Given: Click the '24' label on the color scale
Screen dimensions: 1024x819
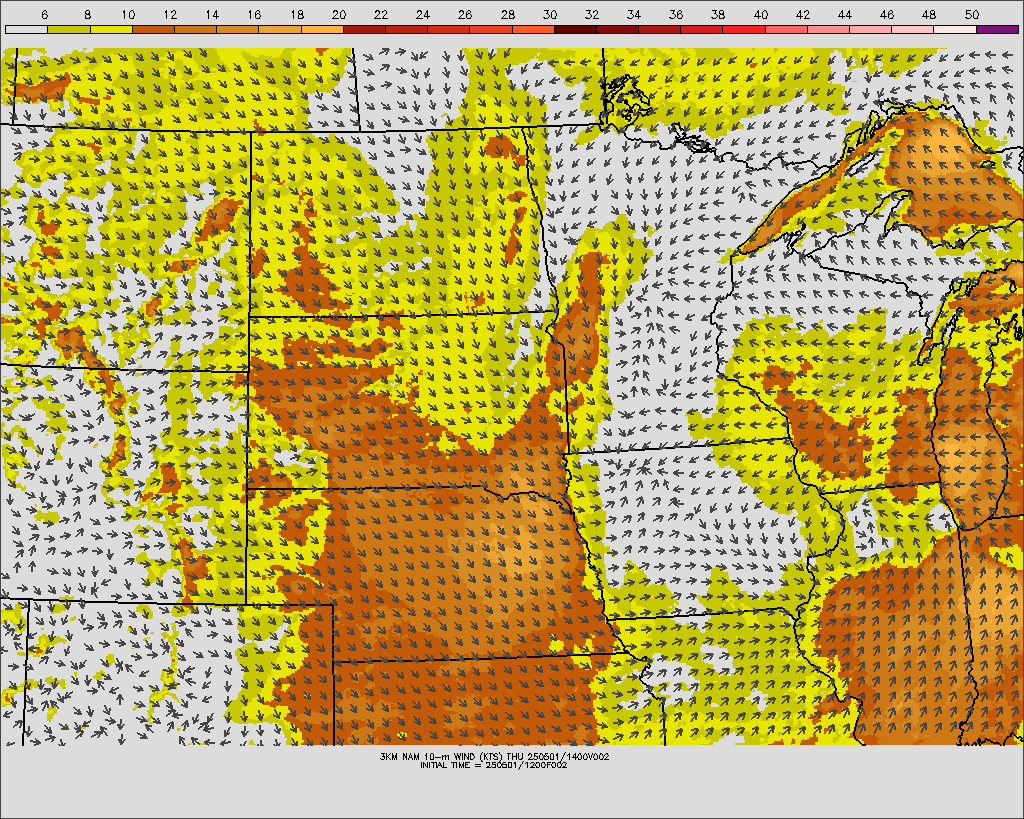Looking at the screenshot, I should click(x=424, y=14).
